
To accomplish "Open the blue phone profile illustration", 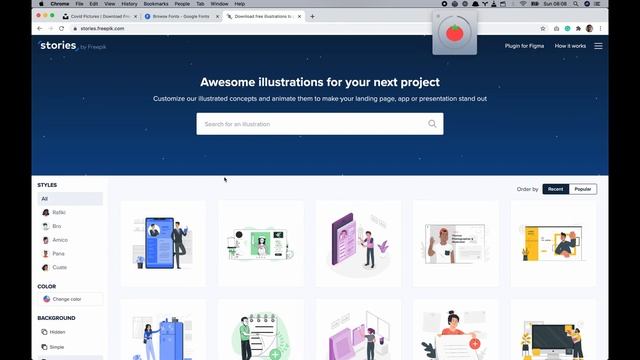I will click(x=163, y=243).
